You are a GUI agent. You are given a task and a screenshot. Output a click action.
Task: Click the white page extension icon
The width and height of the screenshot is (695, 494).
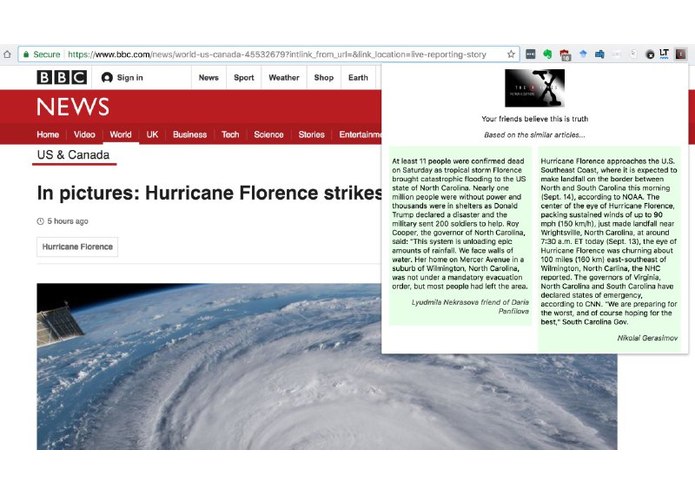click(633, 54)
